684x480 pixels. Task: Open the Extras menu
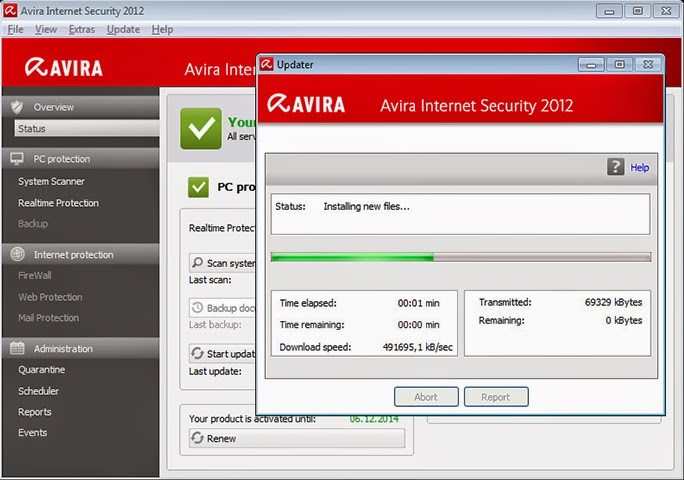coord(82,29)
